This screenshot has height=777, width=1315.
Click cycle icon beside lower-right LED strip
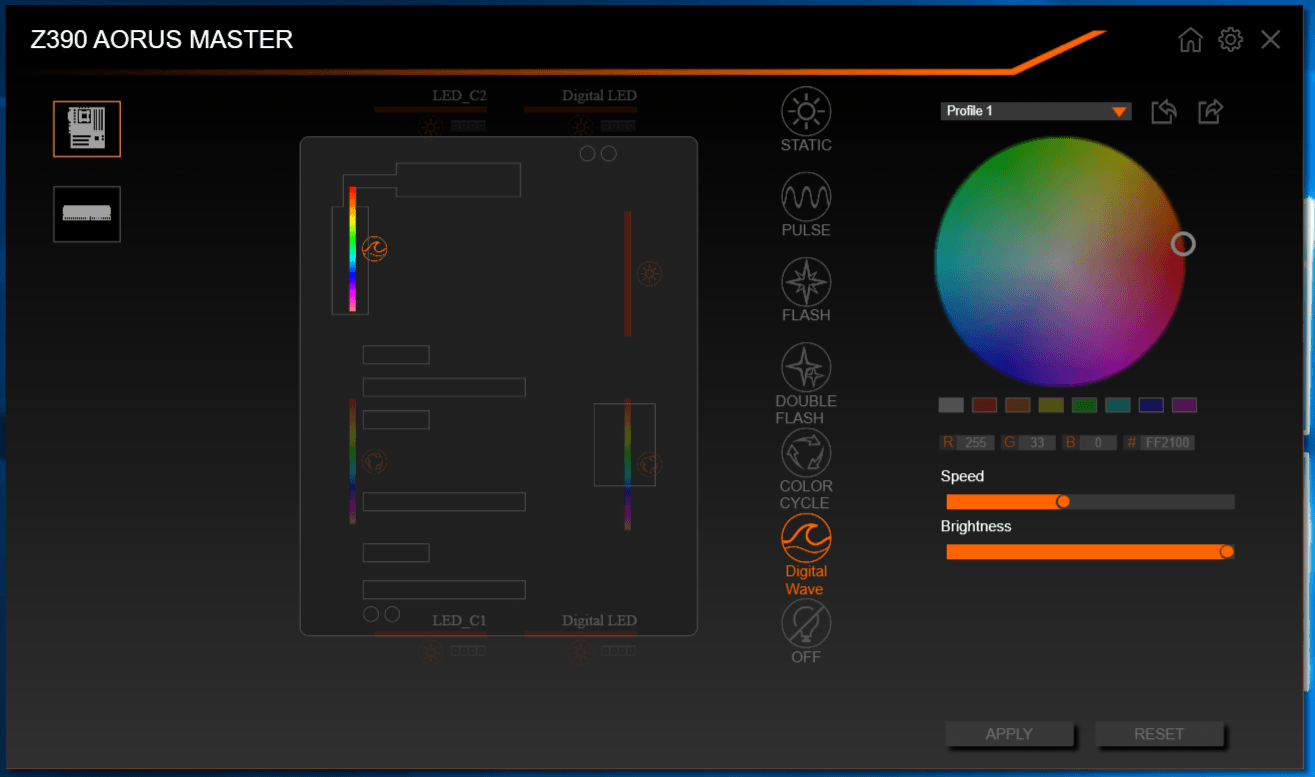649,464
